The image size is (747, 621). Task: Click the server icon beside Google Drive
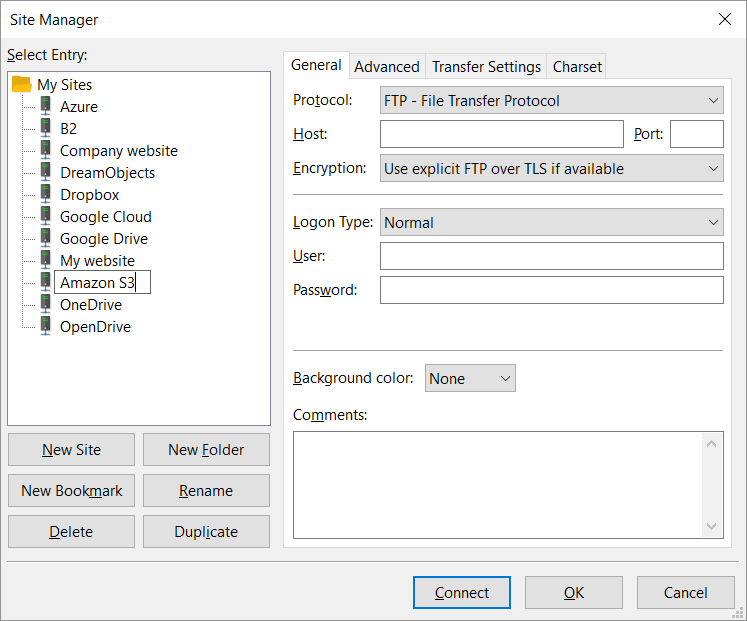pyautogui.click(x=46, y=238)
